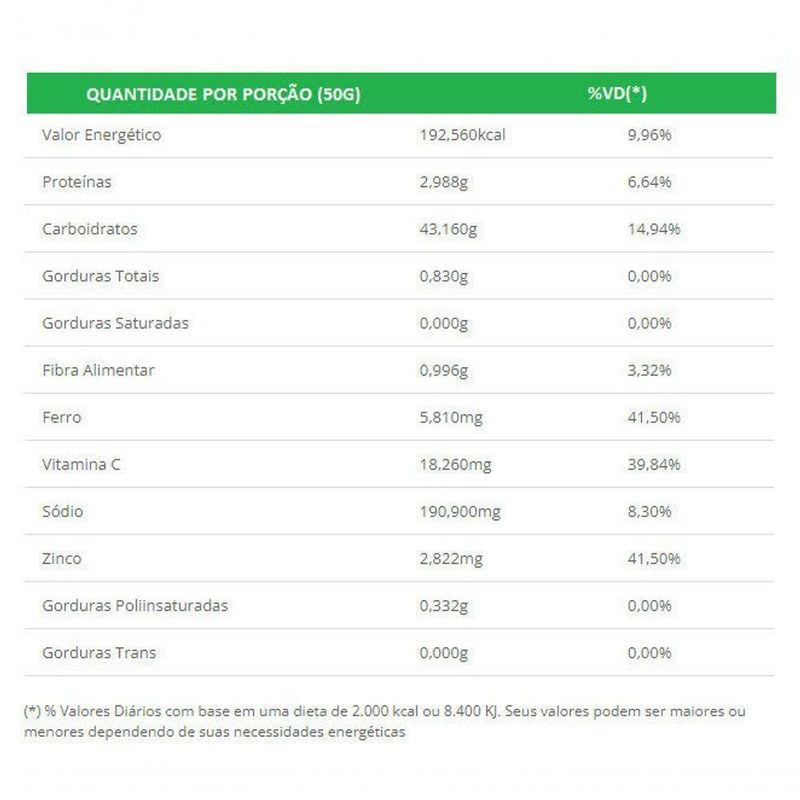This screenshot has height=800, width=800.
Task: Select the Gorduras Poliinsaturadas row label
Action: tap(135, 606)
